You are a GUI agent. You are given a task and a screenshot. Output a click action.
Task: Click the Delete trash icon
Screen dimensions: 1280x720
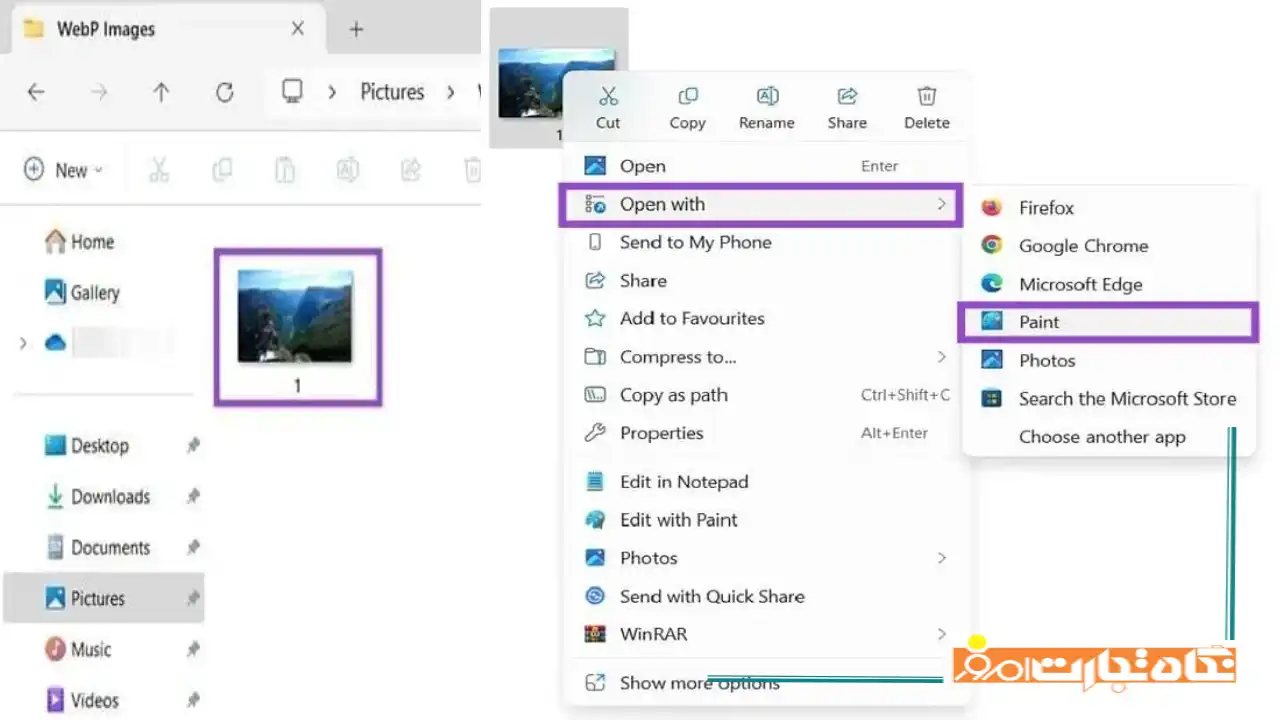pyautogui.click(x=927, y=97)
